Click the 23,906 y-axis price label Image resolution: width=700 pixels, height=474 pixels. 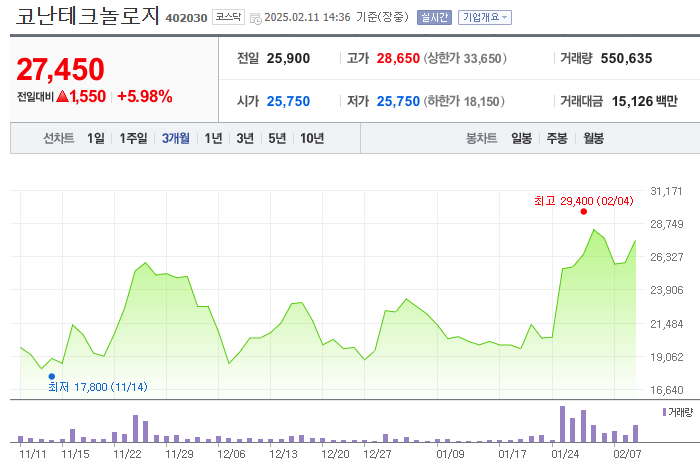(667, 291)
